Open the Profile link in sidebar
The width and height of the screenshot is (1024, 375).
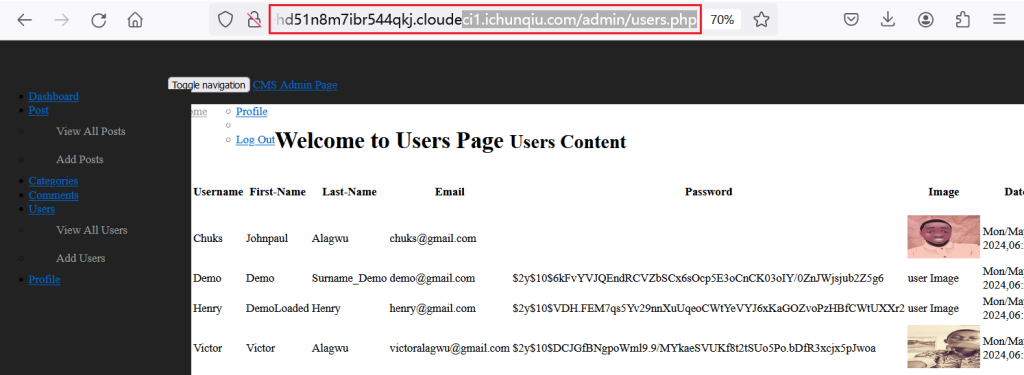click(44, 280)
